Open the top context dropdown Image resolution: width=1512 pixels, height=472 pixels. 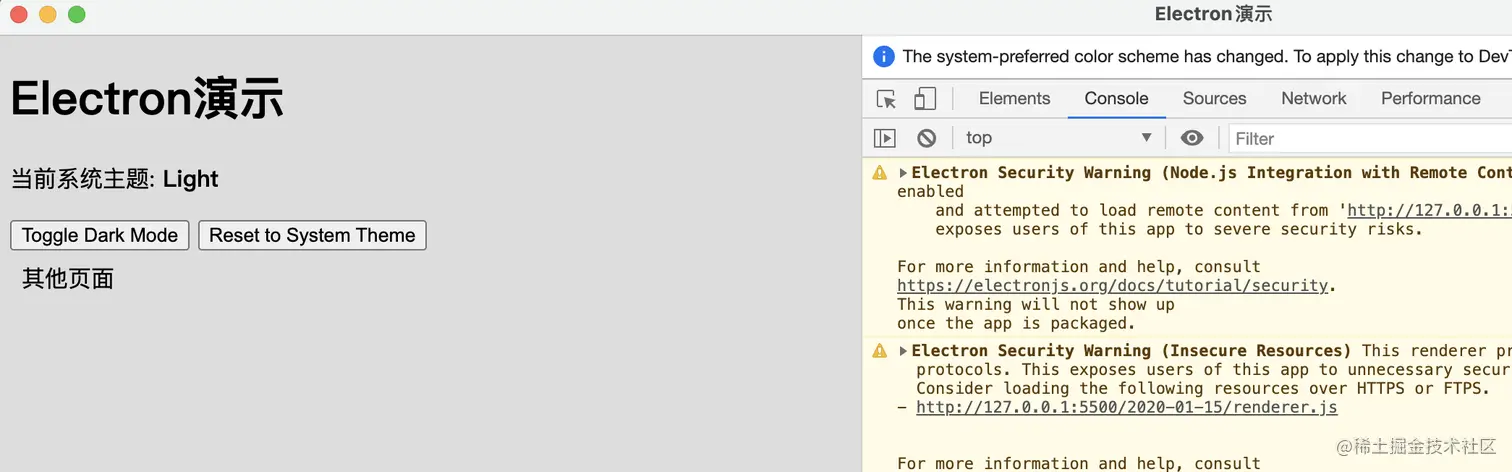1059,138
